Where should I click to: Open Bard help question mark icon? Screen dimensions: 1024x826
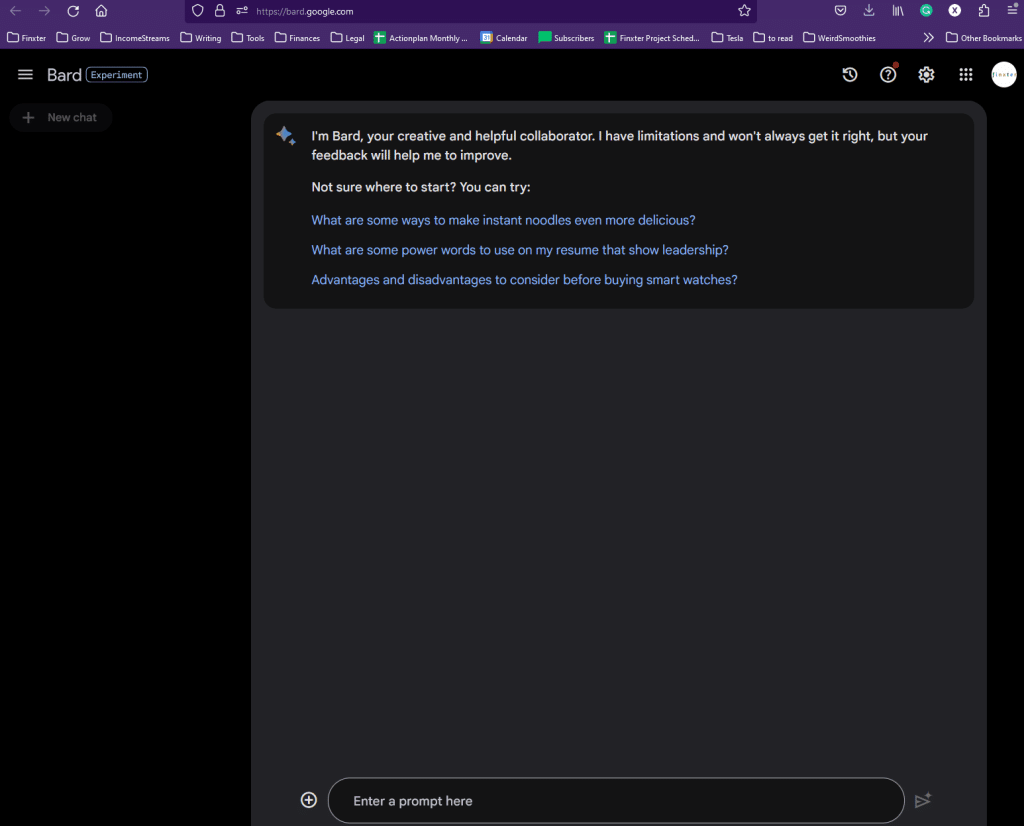click(x=888, y=74)
